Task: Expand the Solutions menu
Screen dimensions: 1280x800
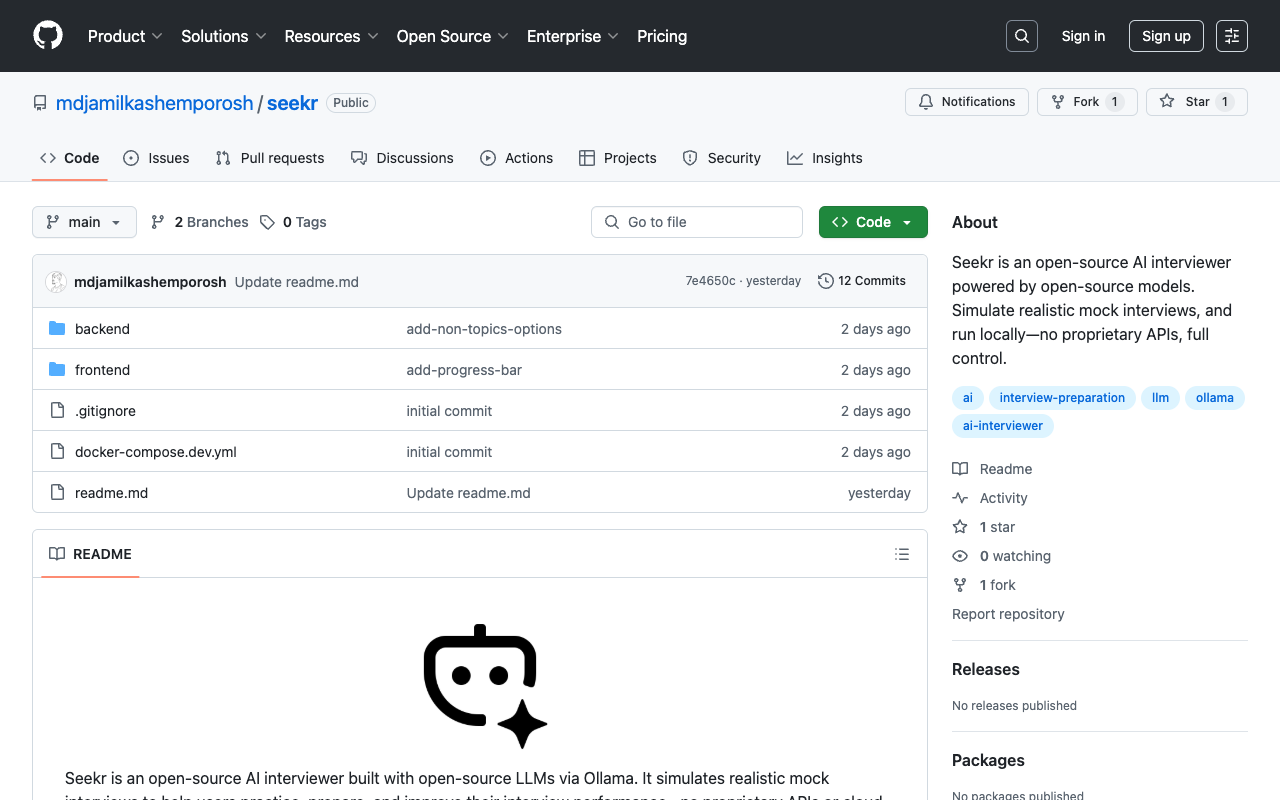Action: (x=224, y=36)
